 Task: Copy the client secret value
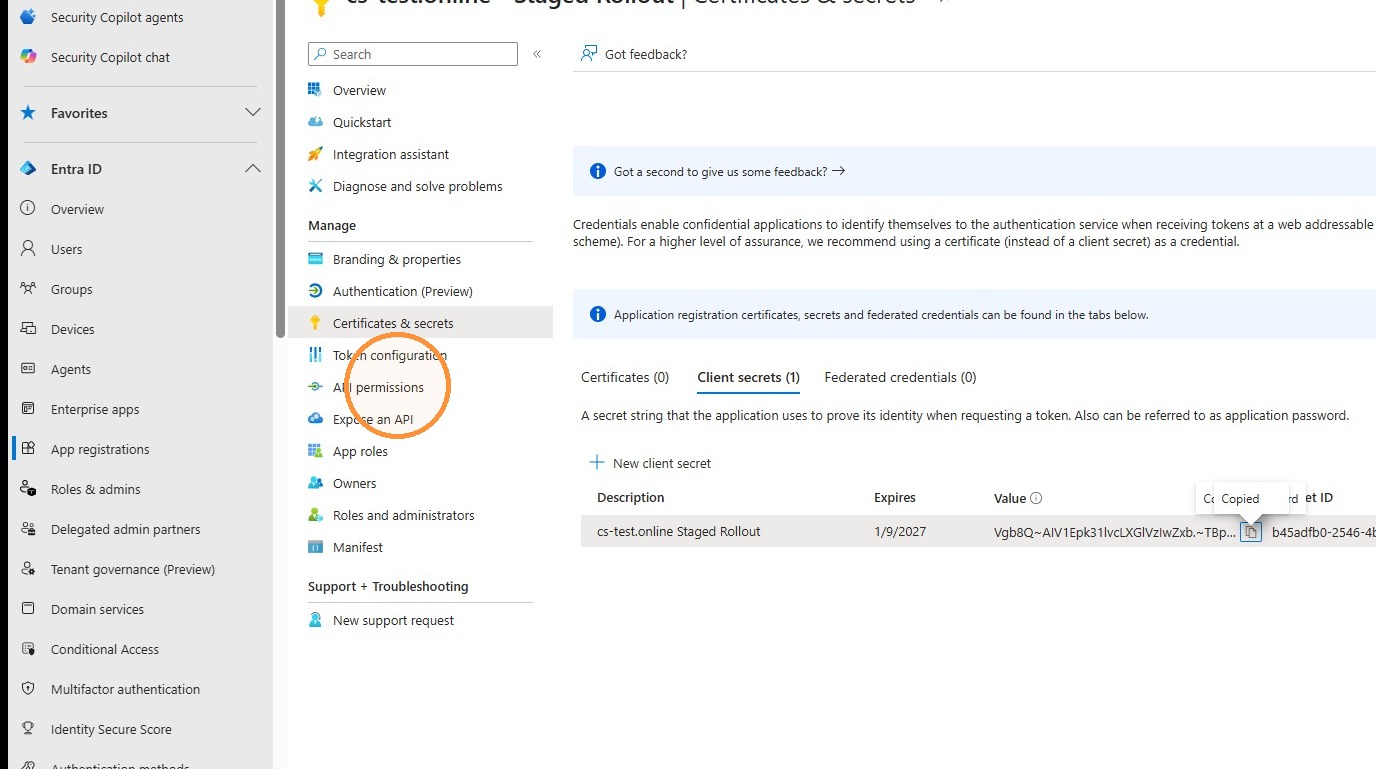pyautogui.click(x=1251, y=532)
